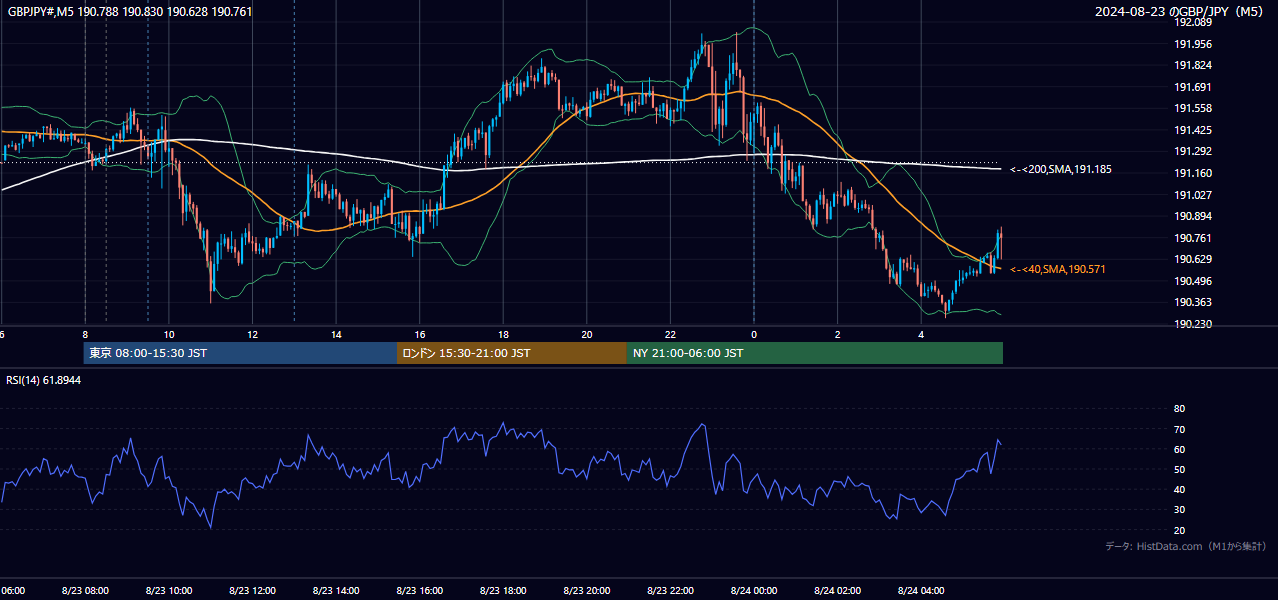
Task: Click the 8/23 12:00 date axis label
Action: (x=252, y=590)
